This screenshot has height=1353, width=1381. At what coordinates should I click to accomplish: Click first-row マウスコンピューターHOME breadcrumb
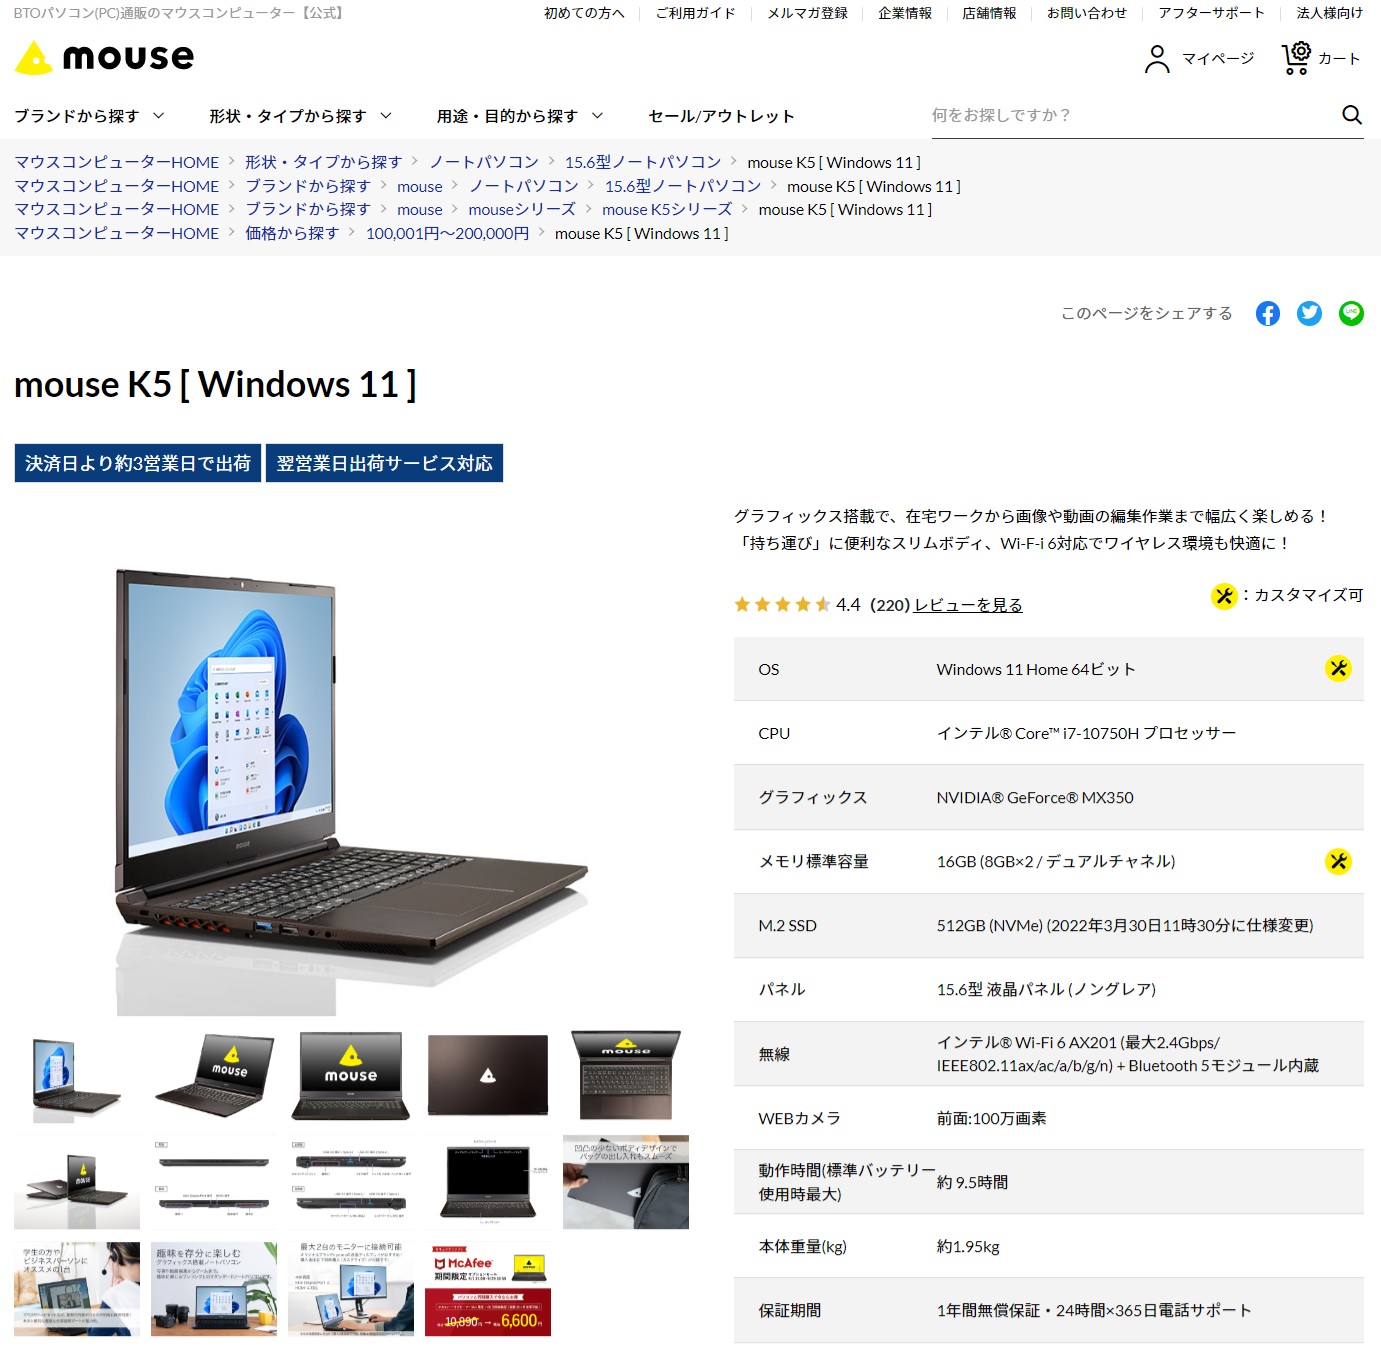pos(116,162)
